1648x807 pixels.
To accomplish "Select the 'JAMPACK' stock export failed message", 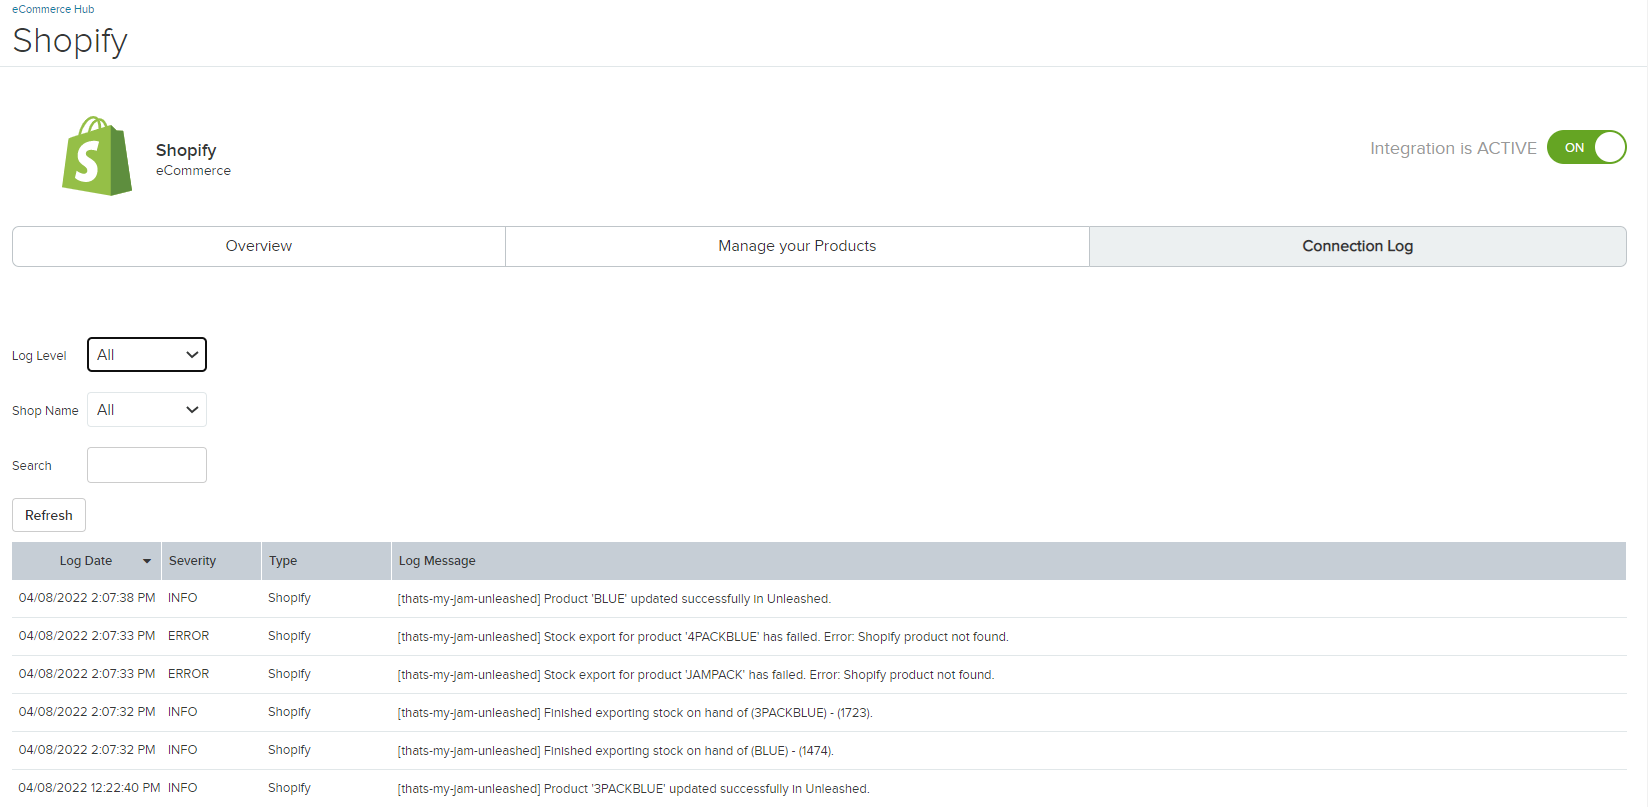I will [696, 675].
